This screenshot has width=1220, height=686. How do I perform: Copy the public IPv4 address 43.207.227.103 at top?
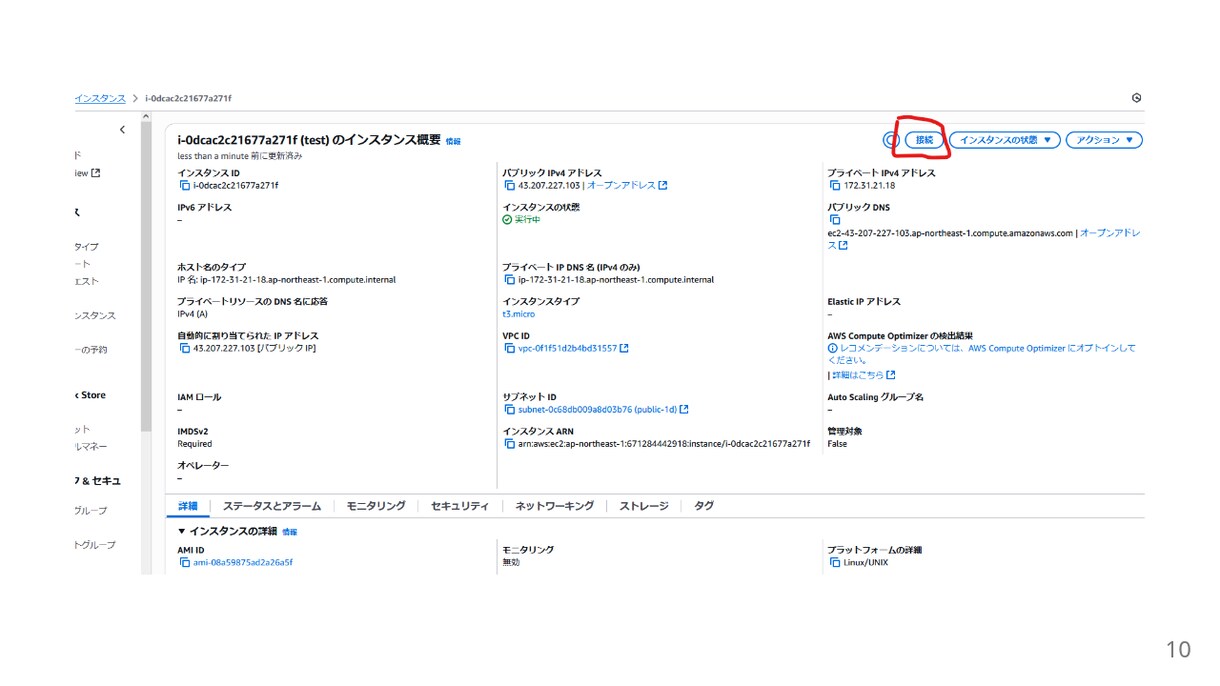pyautogui.click(x=509, y=186)
